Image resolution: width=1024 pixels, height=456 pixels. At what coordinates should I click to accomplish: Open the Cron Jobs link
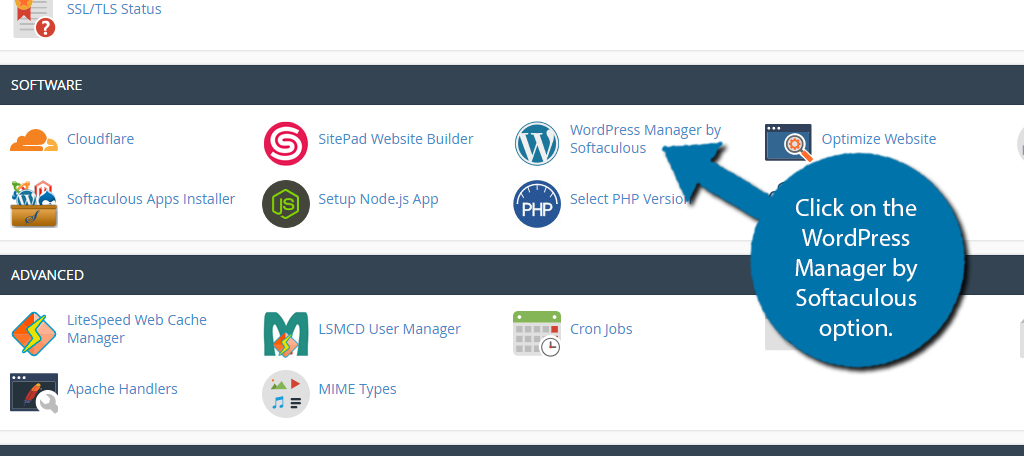(601, 329)
